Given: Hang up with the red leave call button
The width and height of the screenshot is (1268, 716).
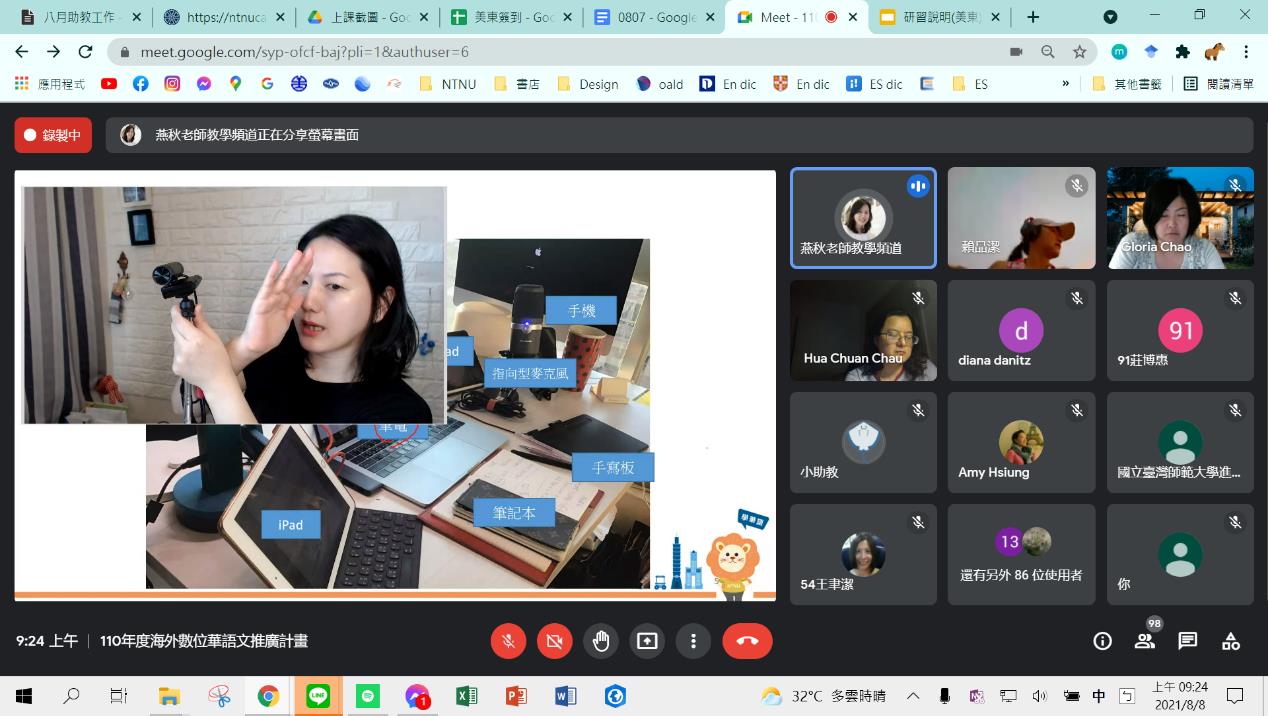Looking at the screenshot, I should click(x=747, y=641).
